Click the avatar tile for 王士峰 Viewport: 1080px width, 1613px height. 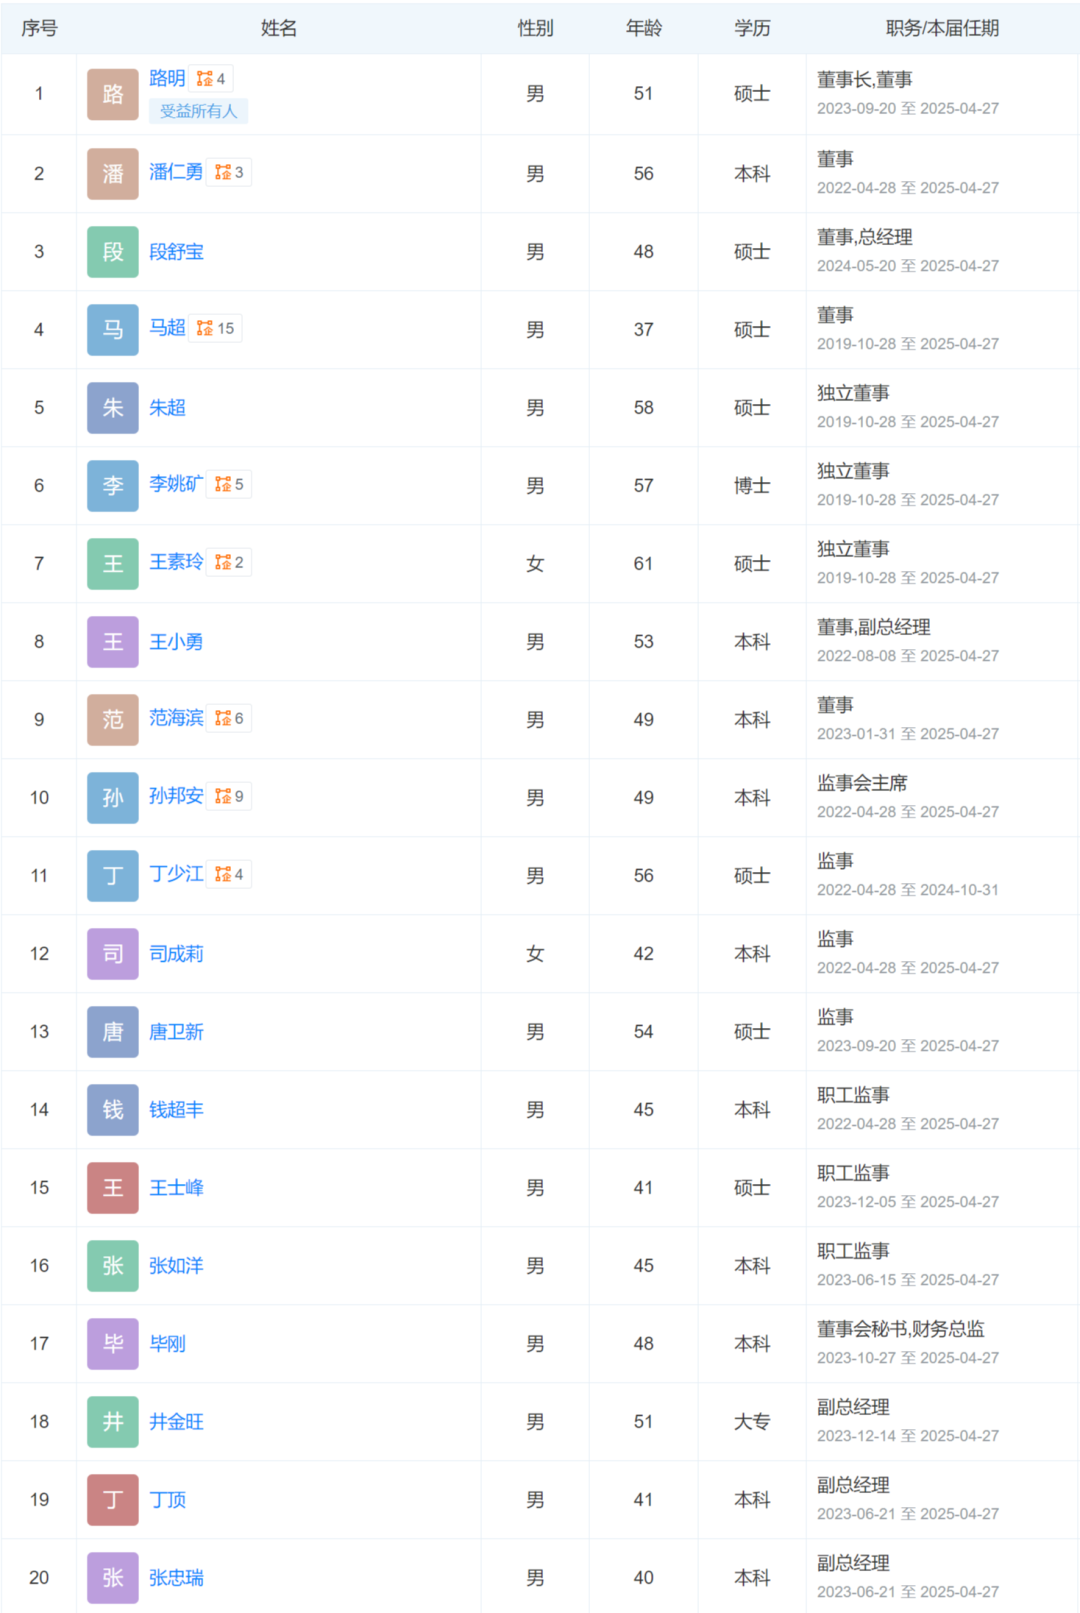click(113, 1188)
